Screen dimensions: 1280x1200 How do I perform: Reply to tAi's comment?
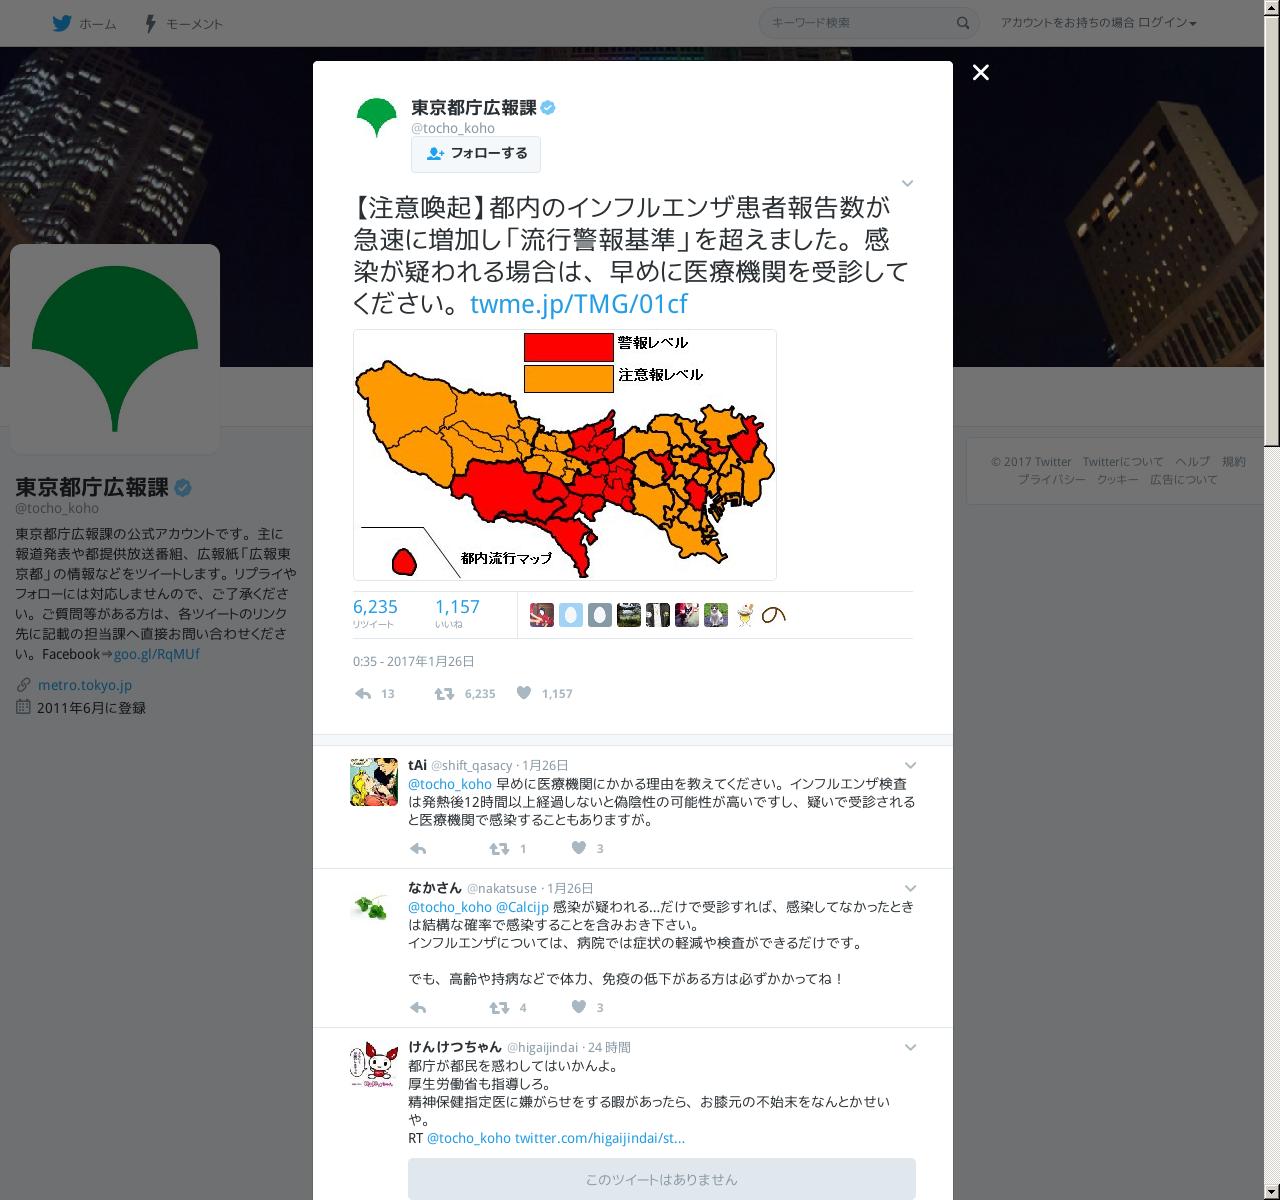click(418, 849)
